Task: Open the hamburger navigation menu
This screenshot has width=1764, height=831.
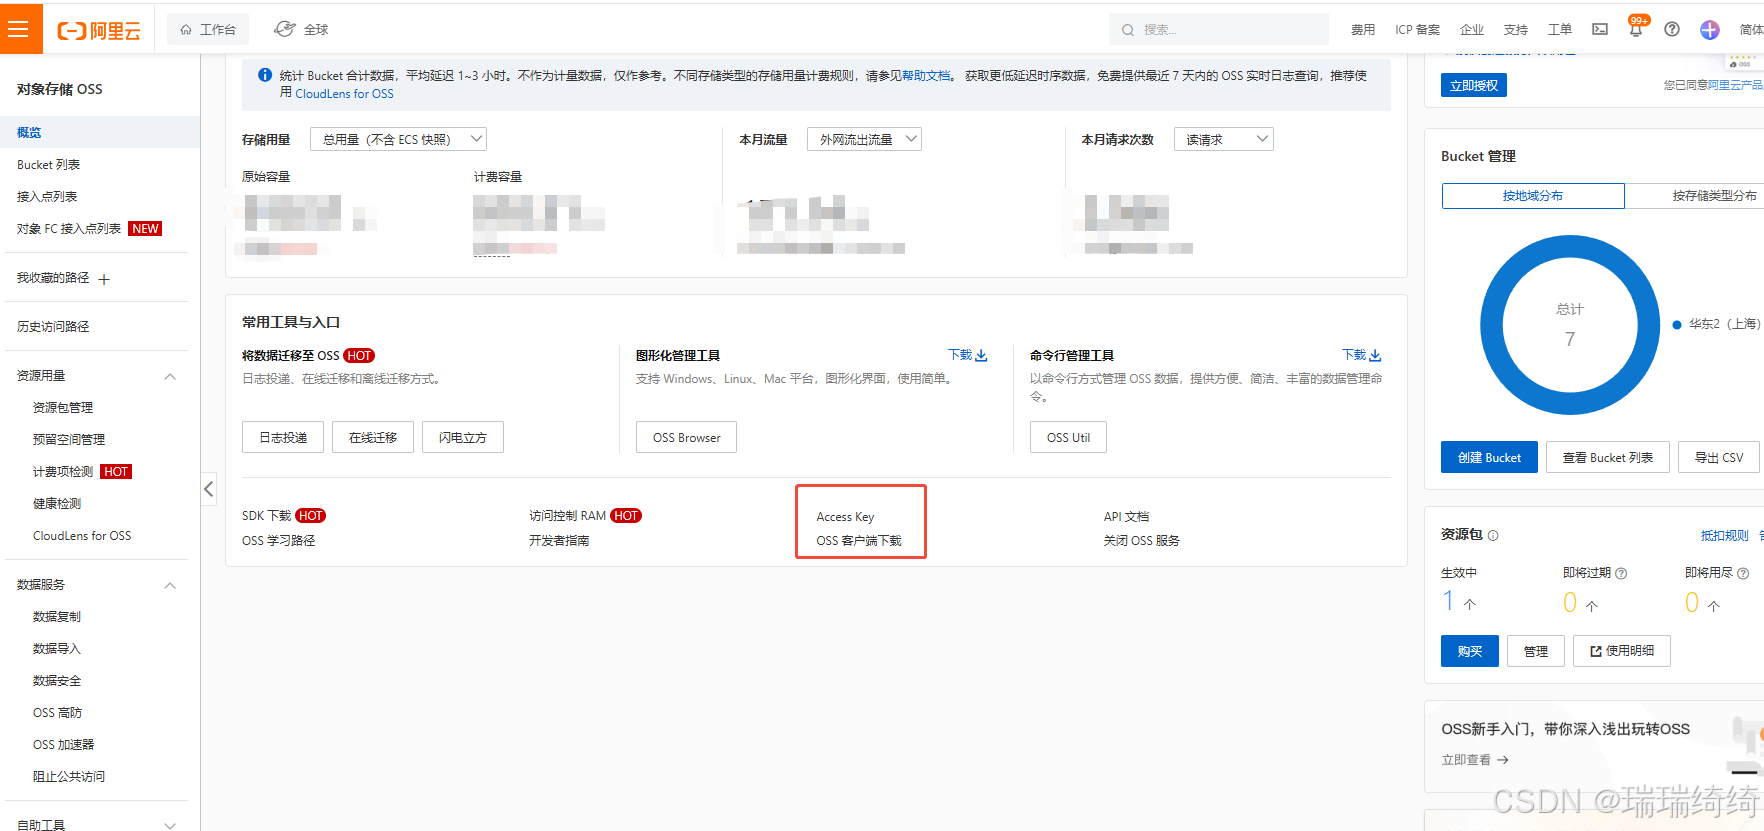Action: (17, 29)
